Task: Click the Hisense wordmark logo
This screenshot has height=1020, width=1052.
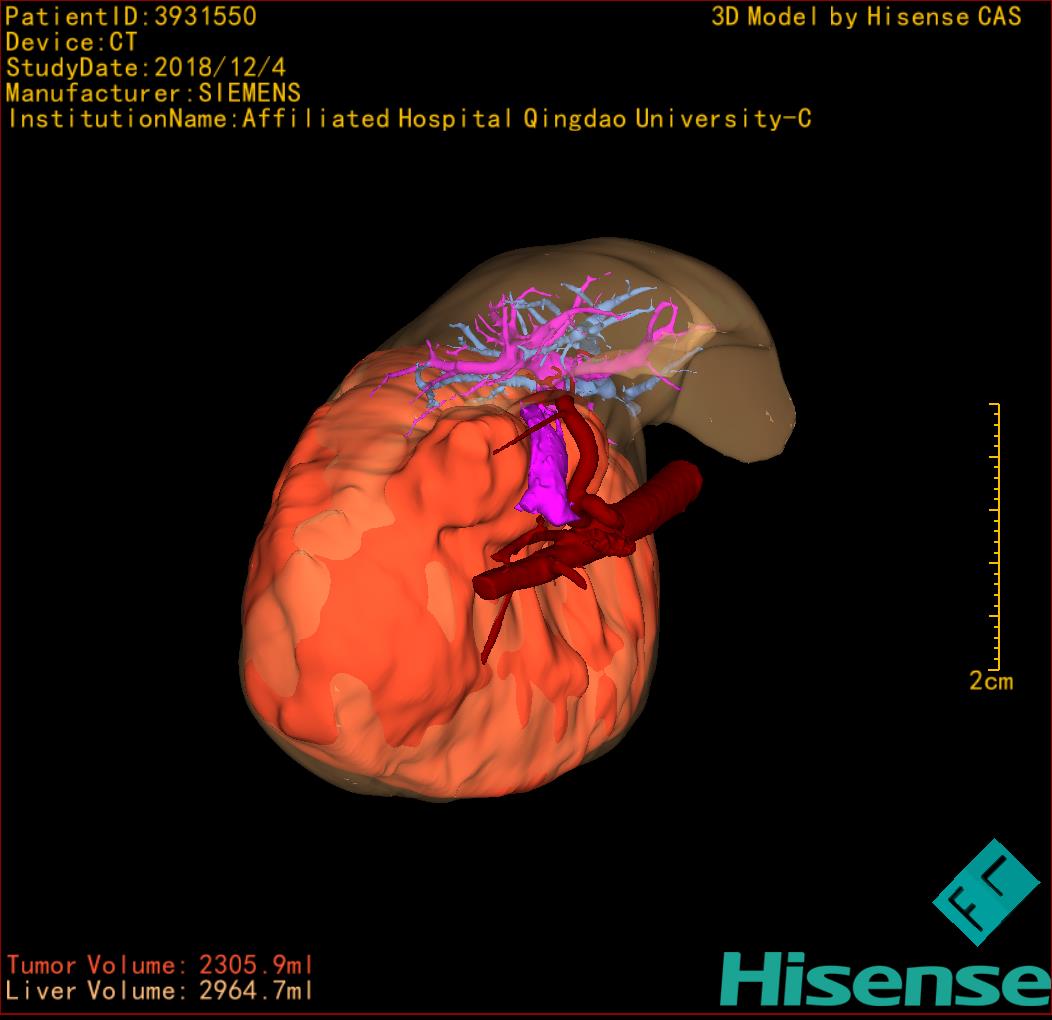Action: point(886,979)
